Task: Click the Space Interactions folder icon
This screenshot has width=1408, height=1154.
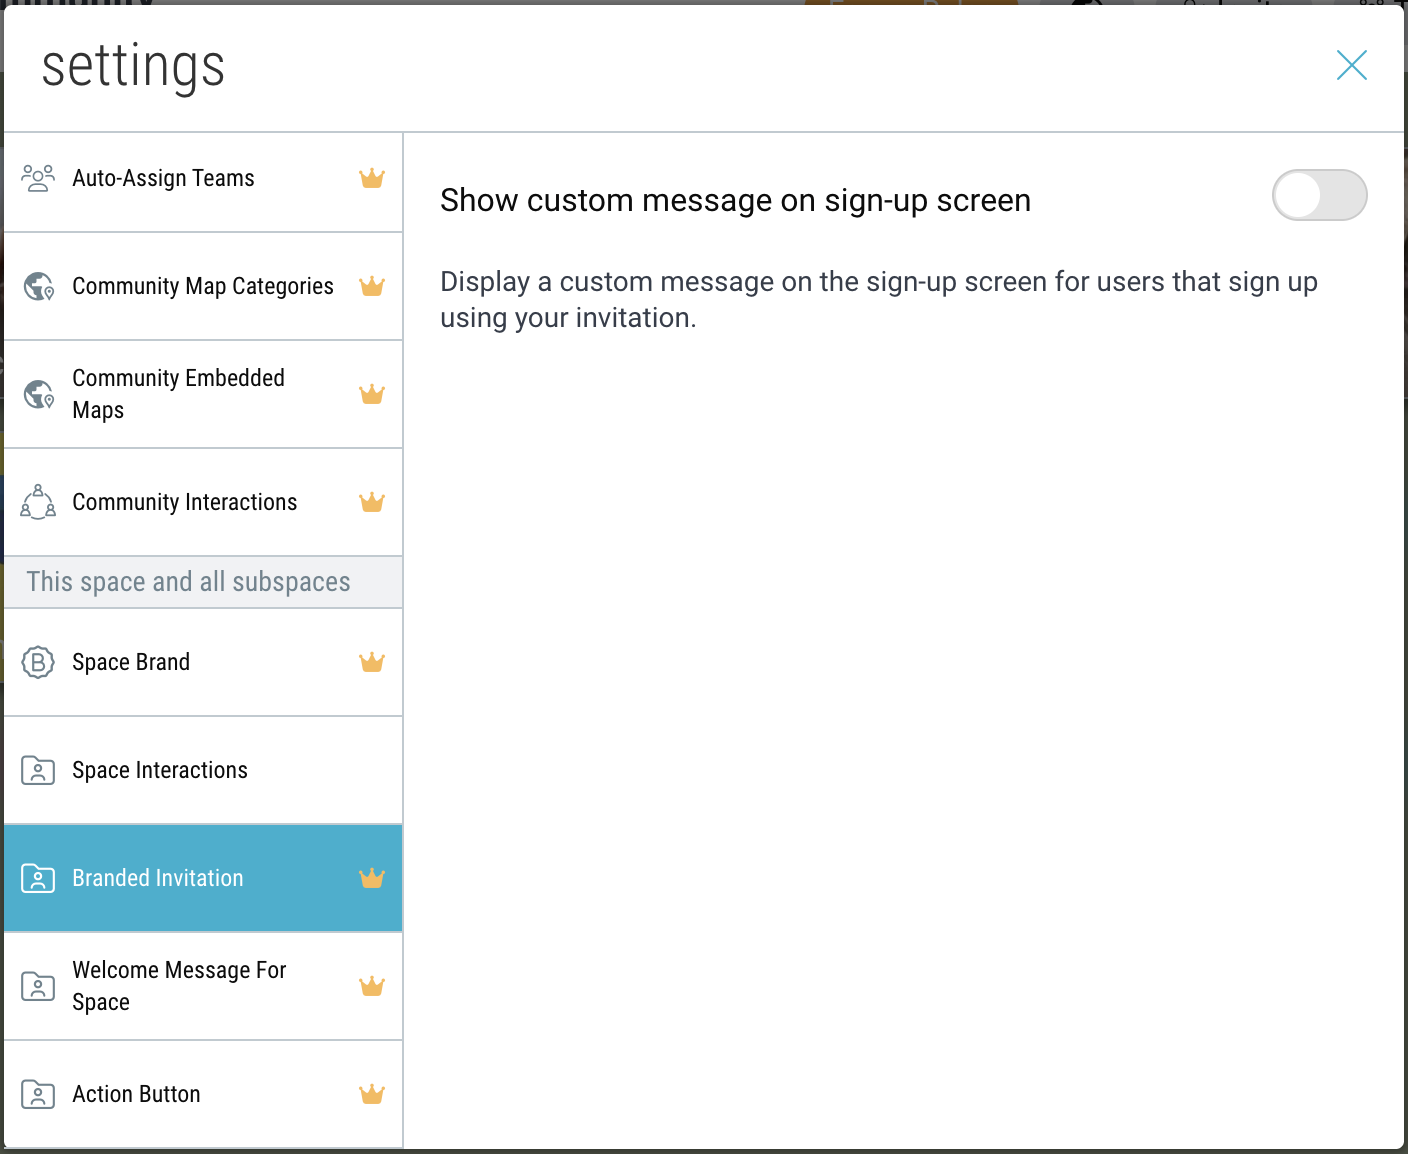Action: (38, 770)
